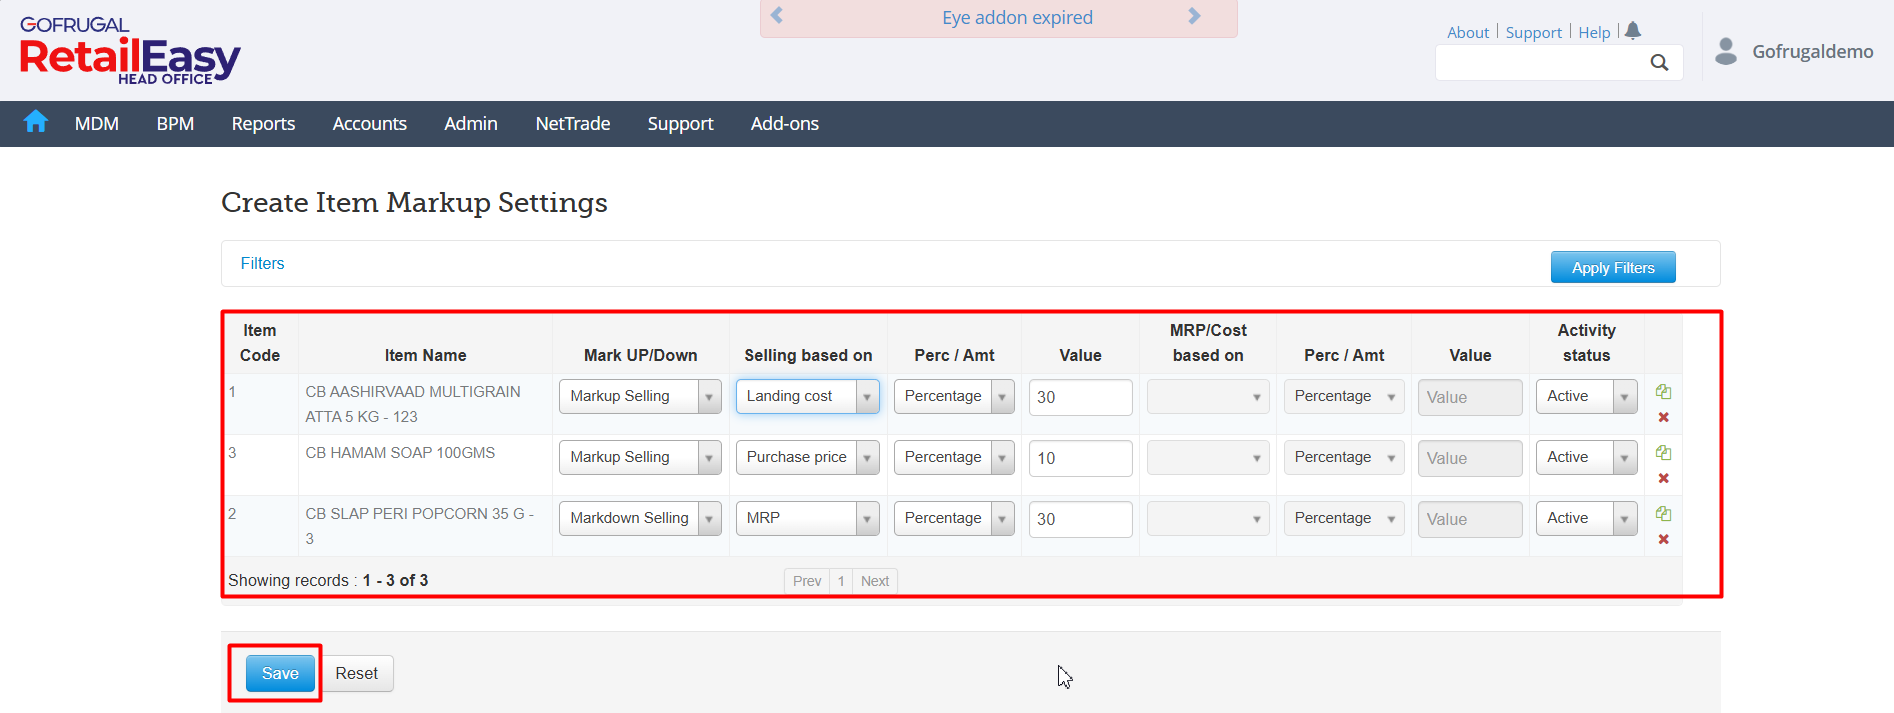Go to previous announcement banner arrow
1894x713 pixels.
(x=777, y=16)
